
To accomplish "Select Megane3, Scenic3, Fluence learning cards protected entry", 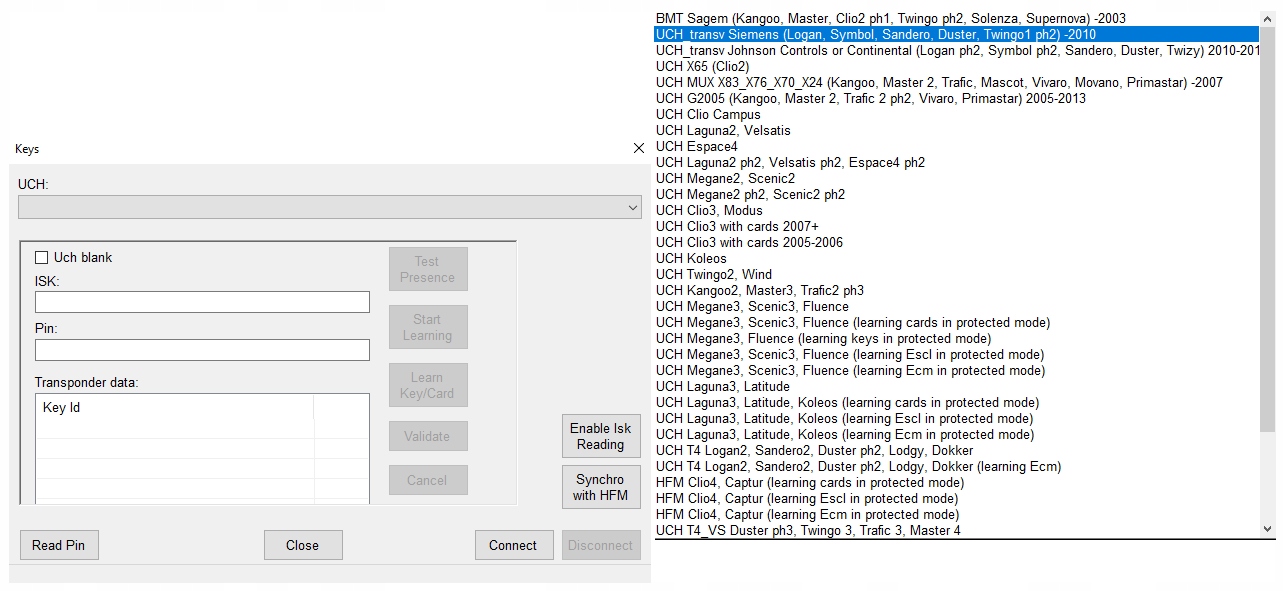I will [x=957, y=322].
